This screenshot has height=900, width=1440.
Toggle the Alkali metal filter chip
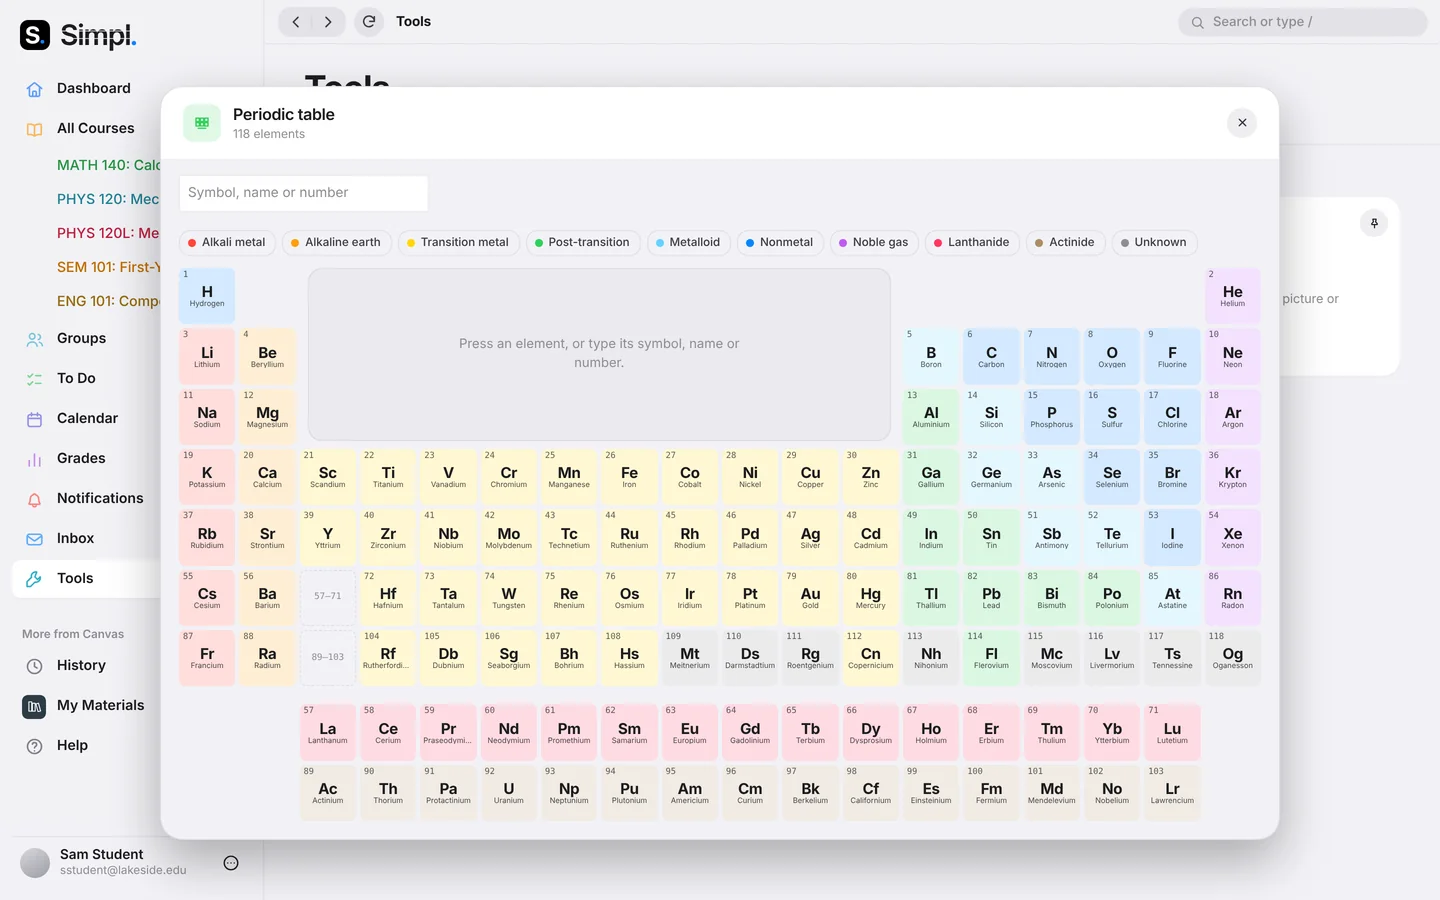[227, 242]
